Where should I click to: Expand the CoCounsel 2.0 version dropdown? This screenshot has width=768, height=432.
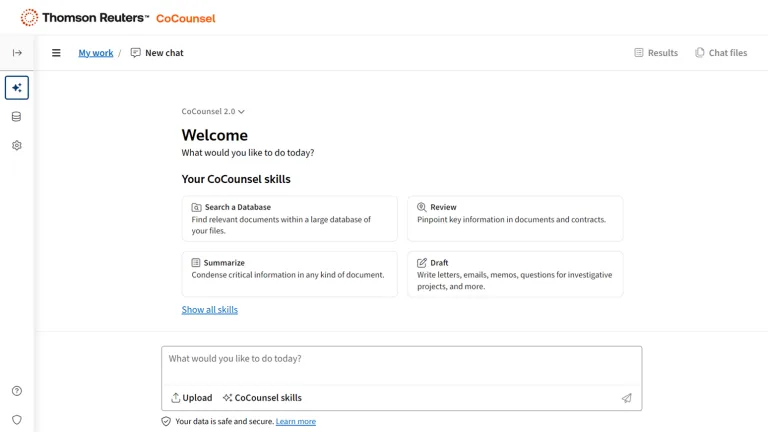[x=213, y=112]
